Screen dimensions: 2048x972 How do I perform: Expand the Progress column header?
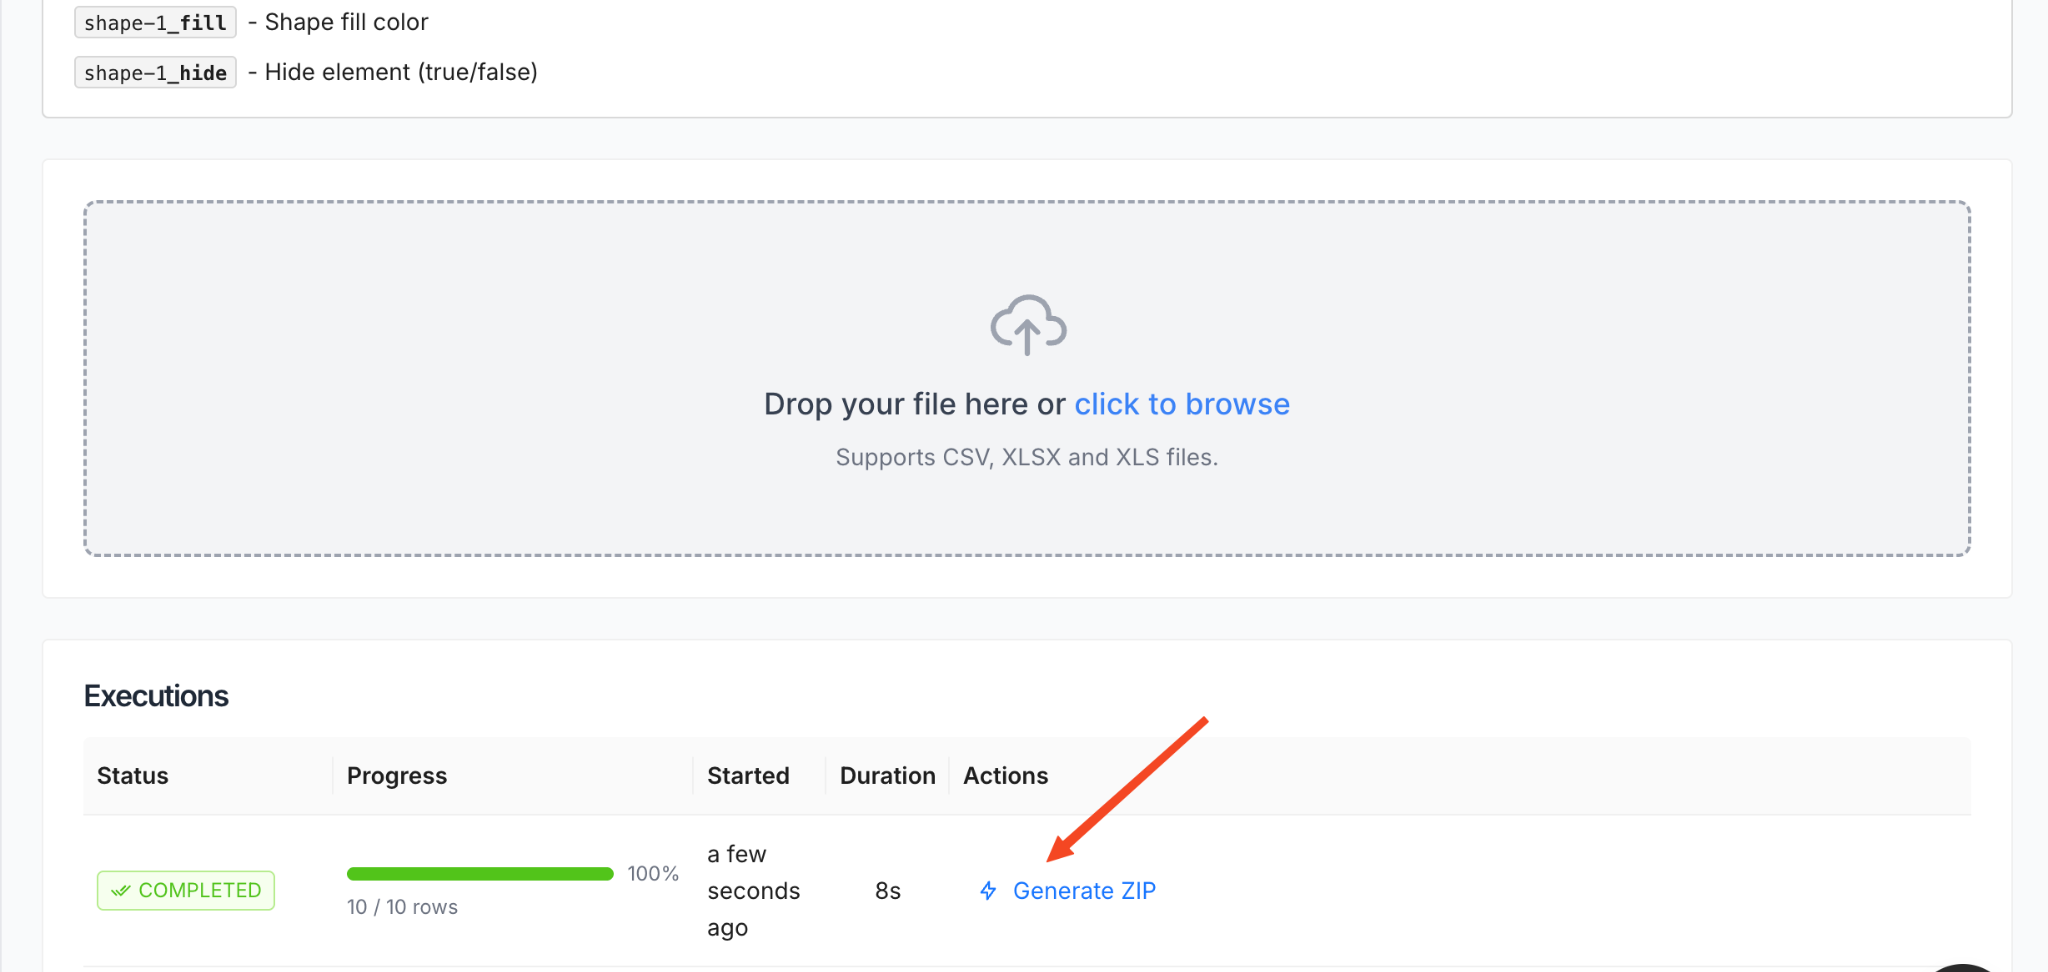(x=396, y=775)
